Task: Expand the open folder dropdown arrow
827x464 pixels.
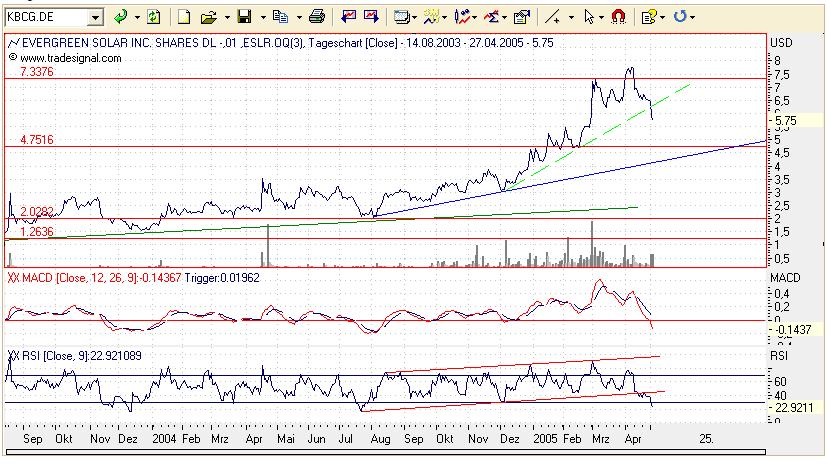Action: pyautogui.click(x=227, y=18)
